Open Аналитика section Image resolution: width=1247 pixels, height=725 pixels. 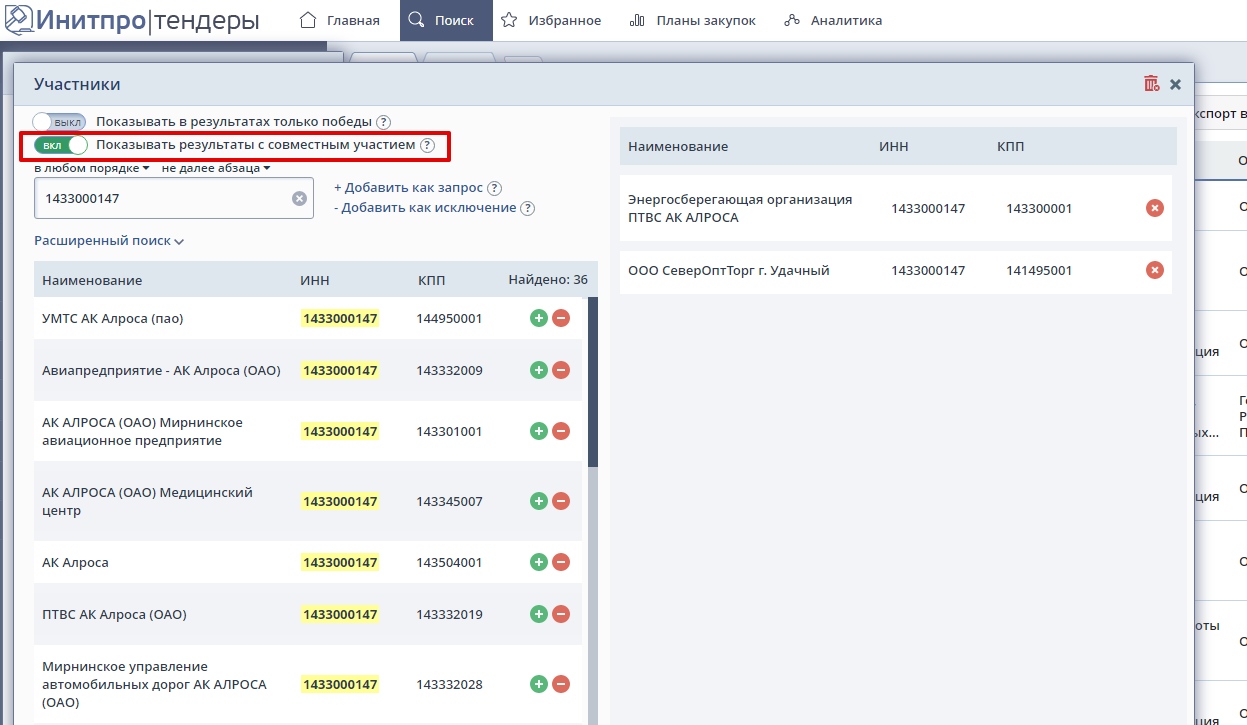(833, 20)
